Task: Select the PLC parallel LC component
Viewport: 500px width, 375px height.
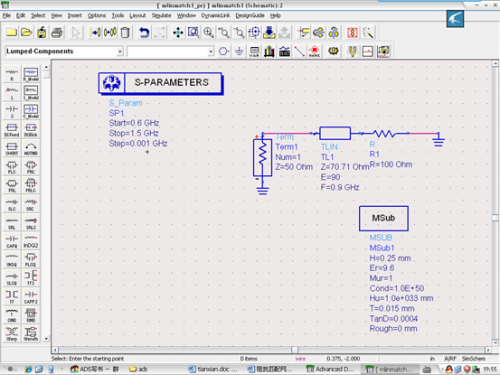Action: click(12, 167)
